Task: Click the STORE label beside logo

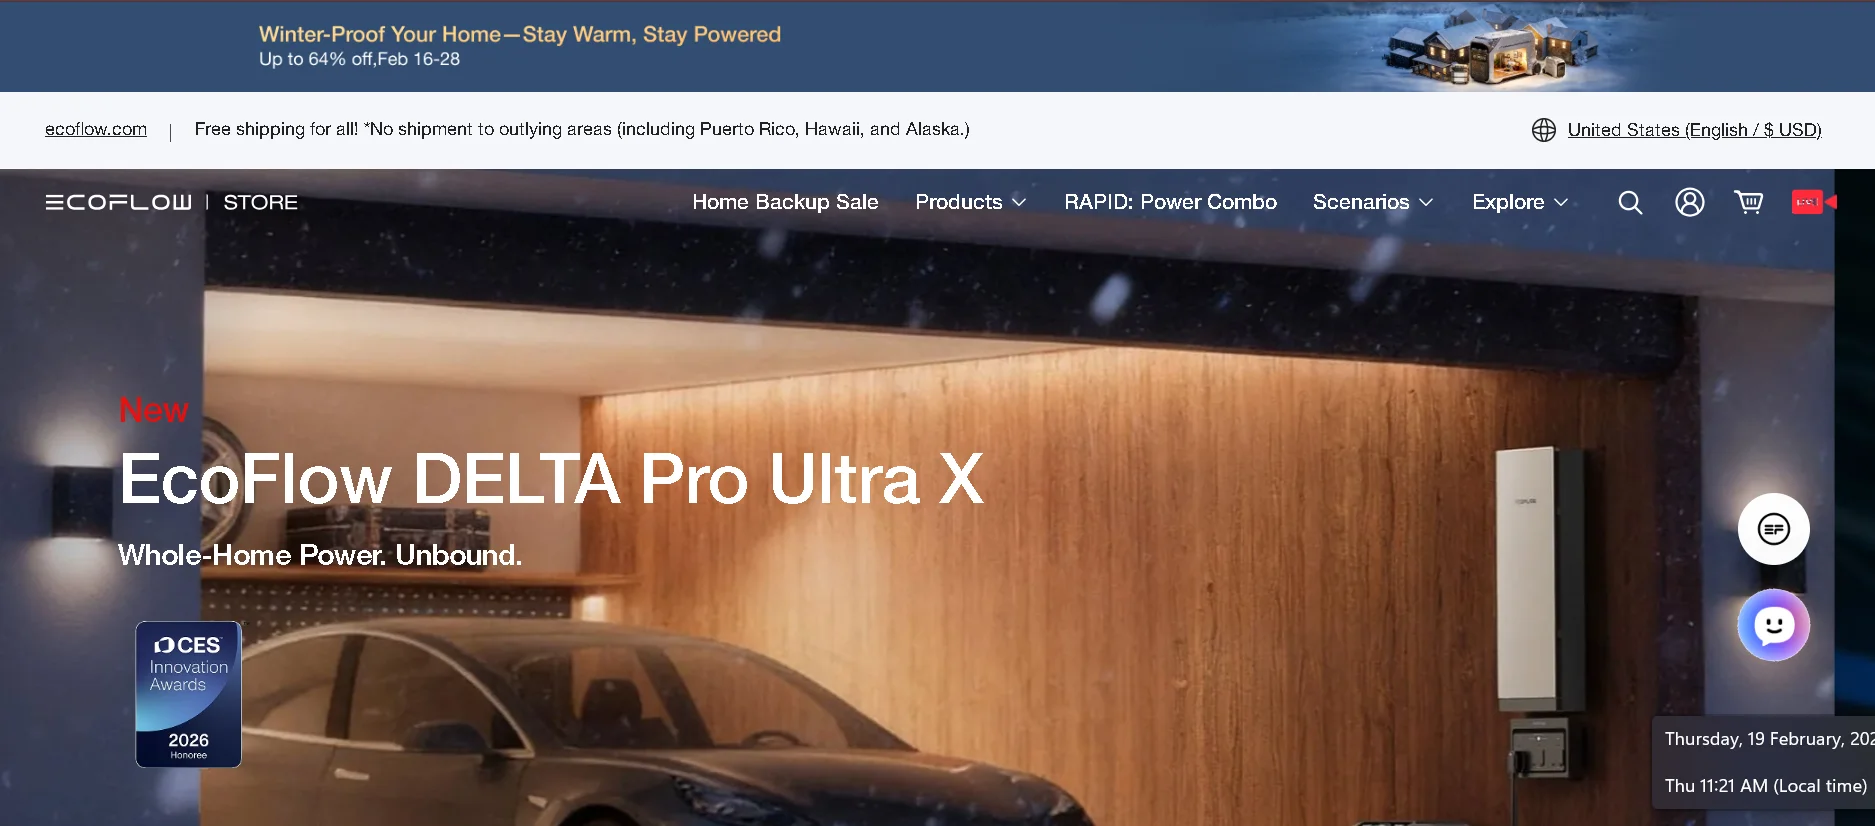Action: (x=260, y=202)
